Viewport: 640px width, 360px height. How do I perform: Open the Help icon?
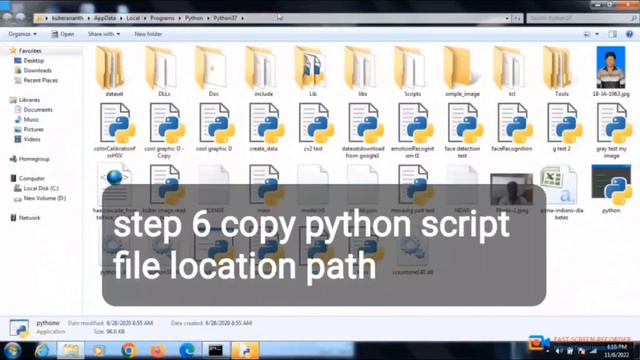[629, 34]
